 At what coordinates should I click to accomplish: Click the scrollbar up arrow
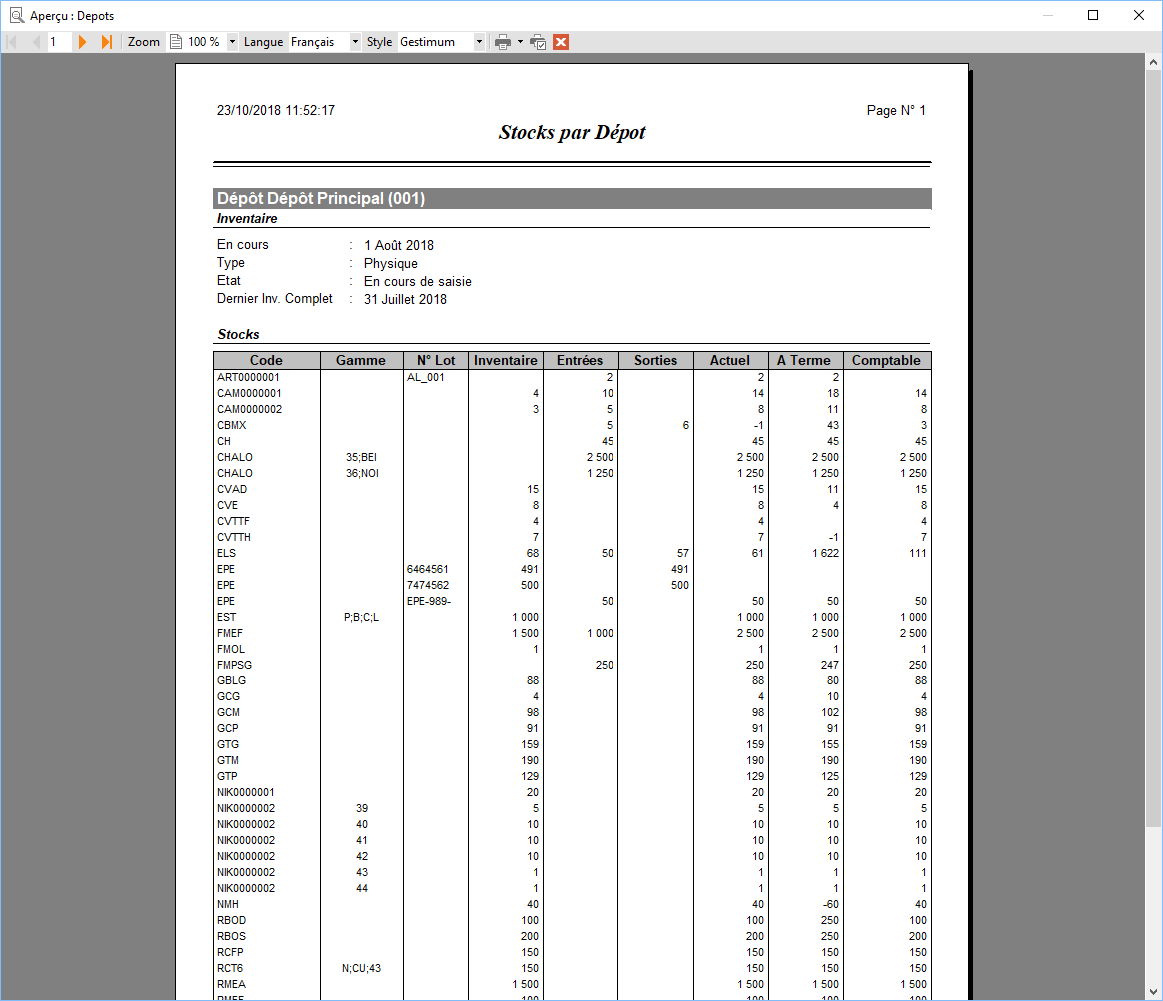pyautogui.click(x=1153, y=62)
